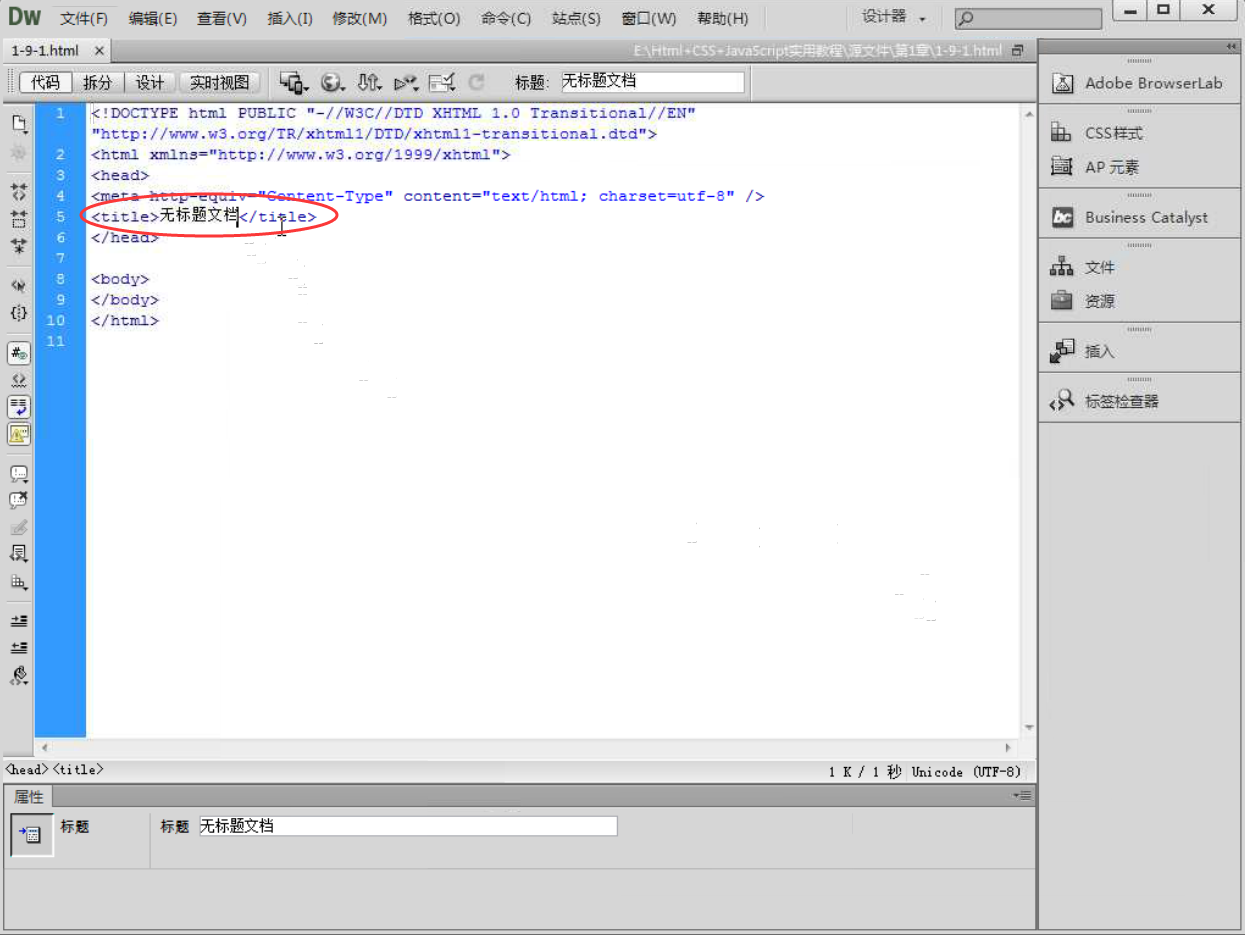Open W3C Validation dropdown

[406, 83]
